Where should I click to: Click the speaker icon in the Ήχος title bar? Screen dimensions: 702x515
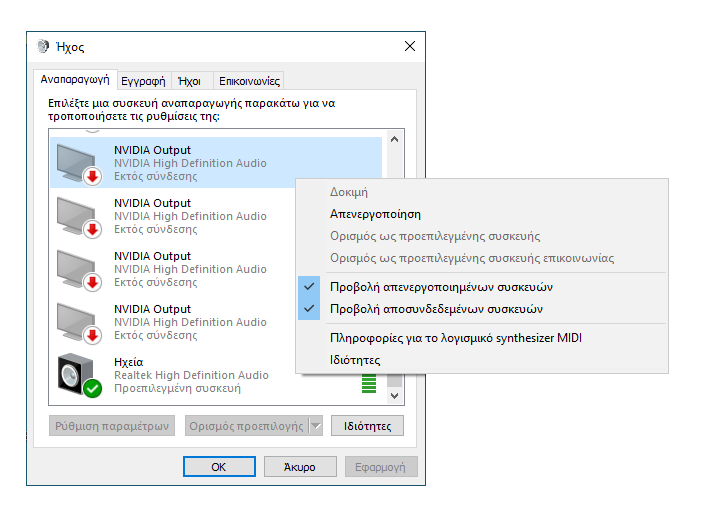(x=43, y=46)
